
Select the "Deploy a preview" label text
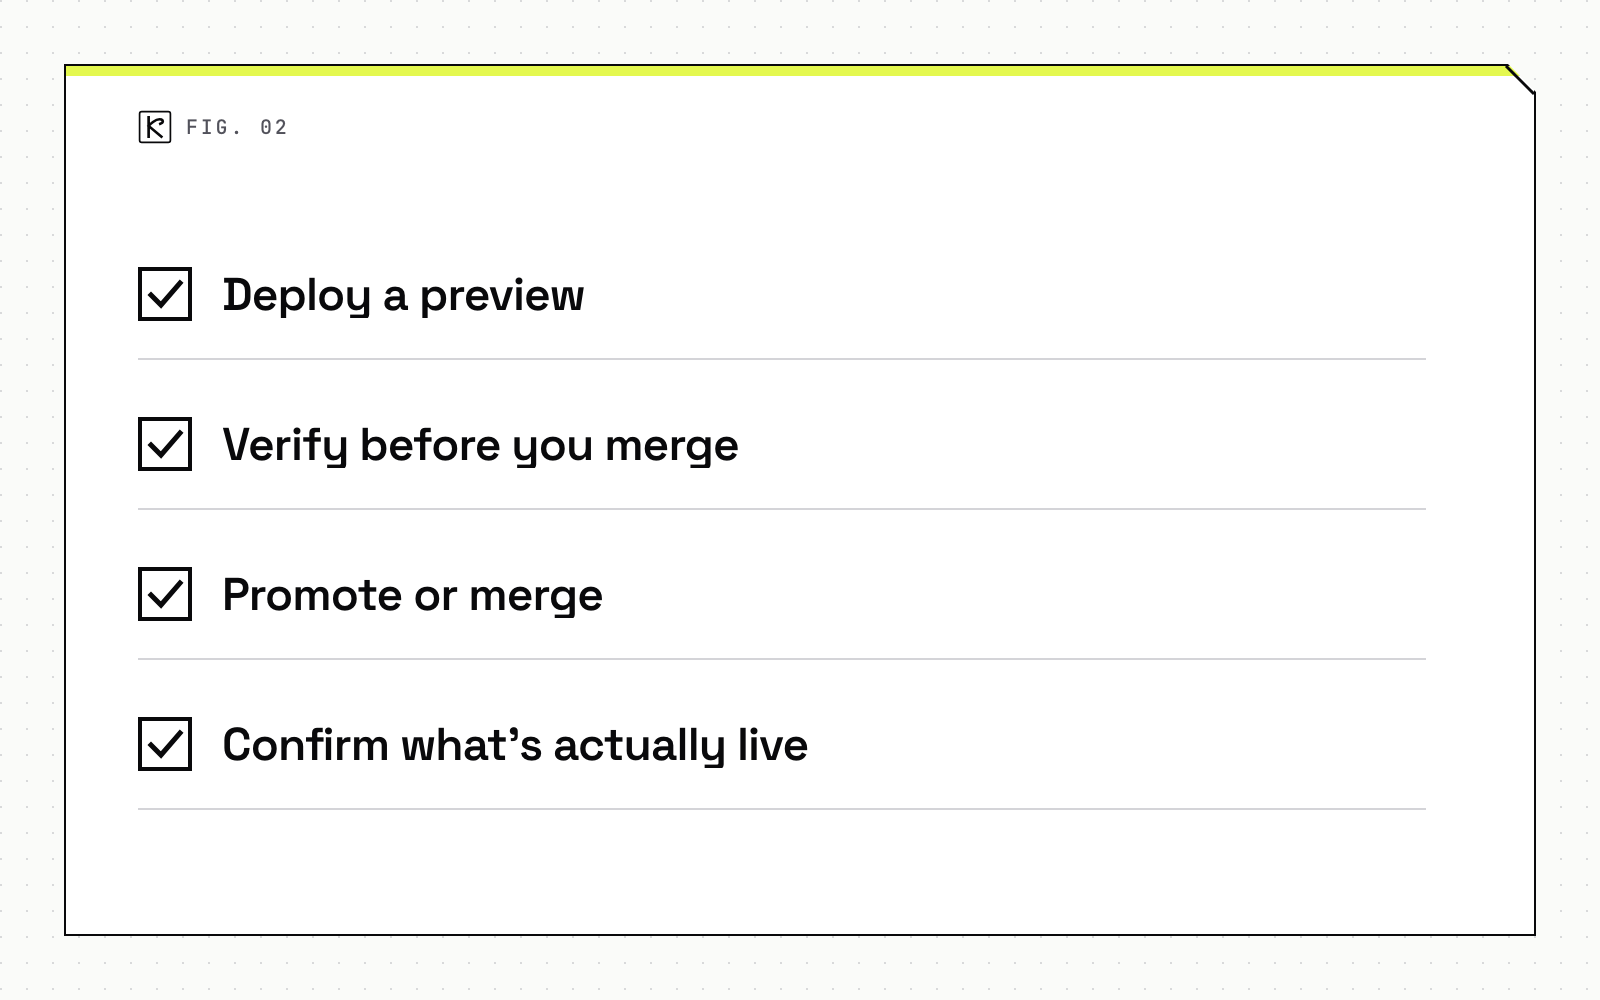pos(403,296)
